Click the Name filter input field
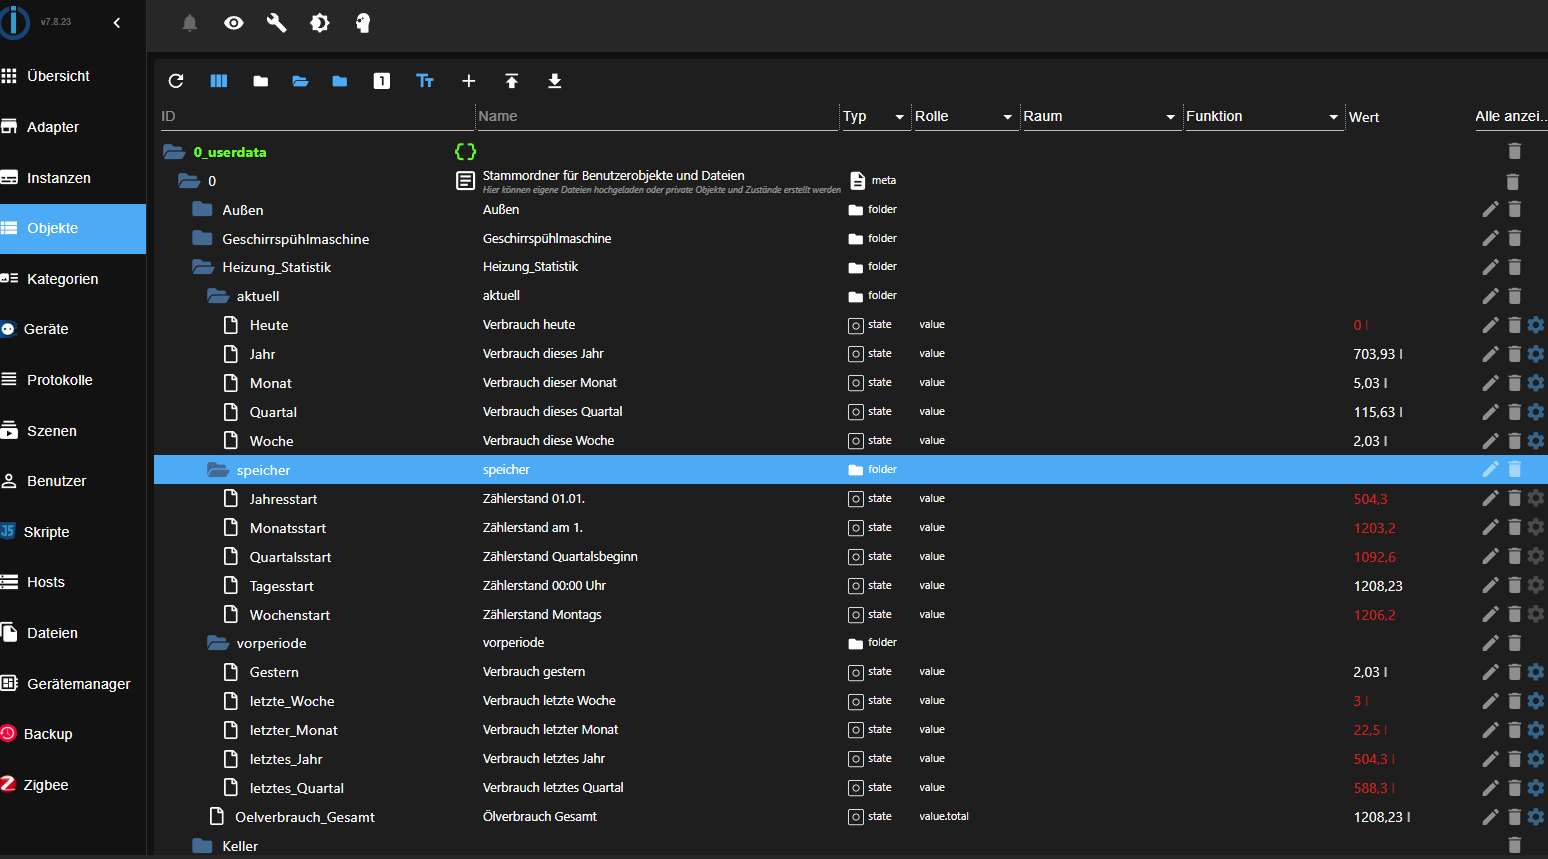 (x=657, y=116)
